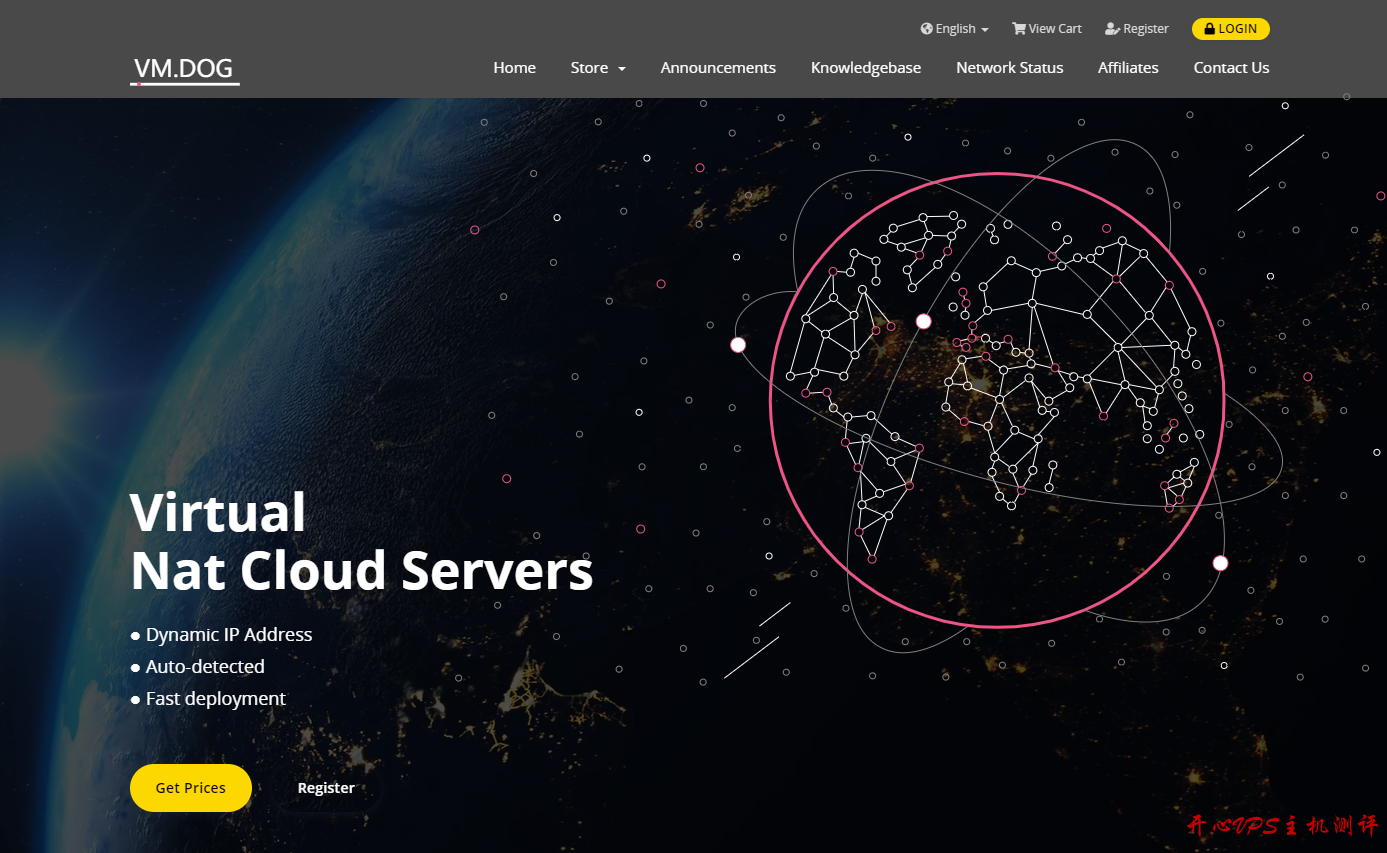Click the "Dynamic IP Address" bullet text

[229, 635]
